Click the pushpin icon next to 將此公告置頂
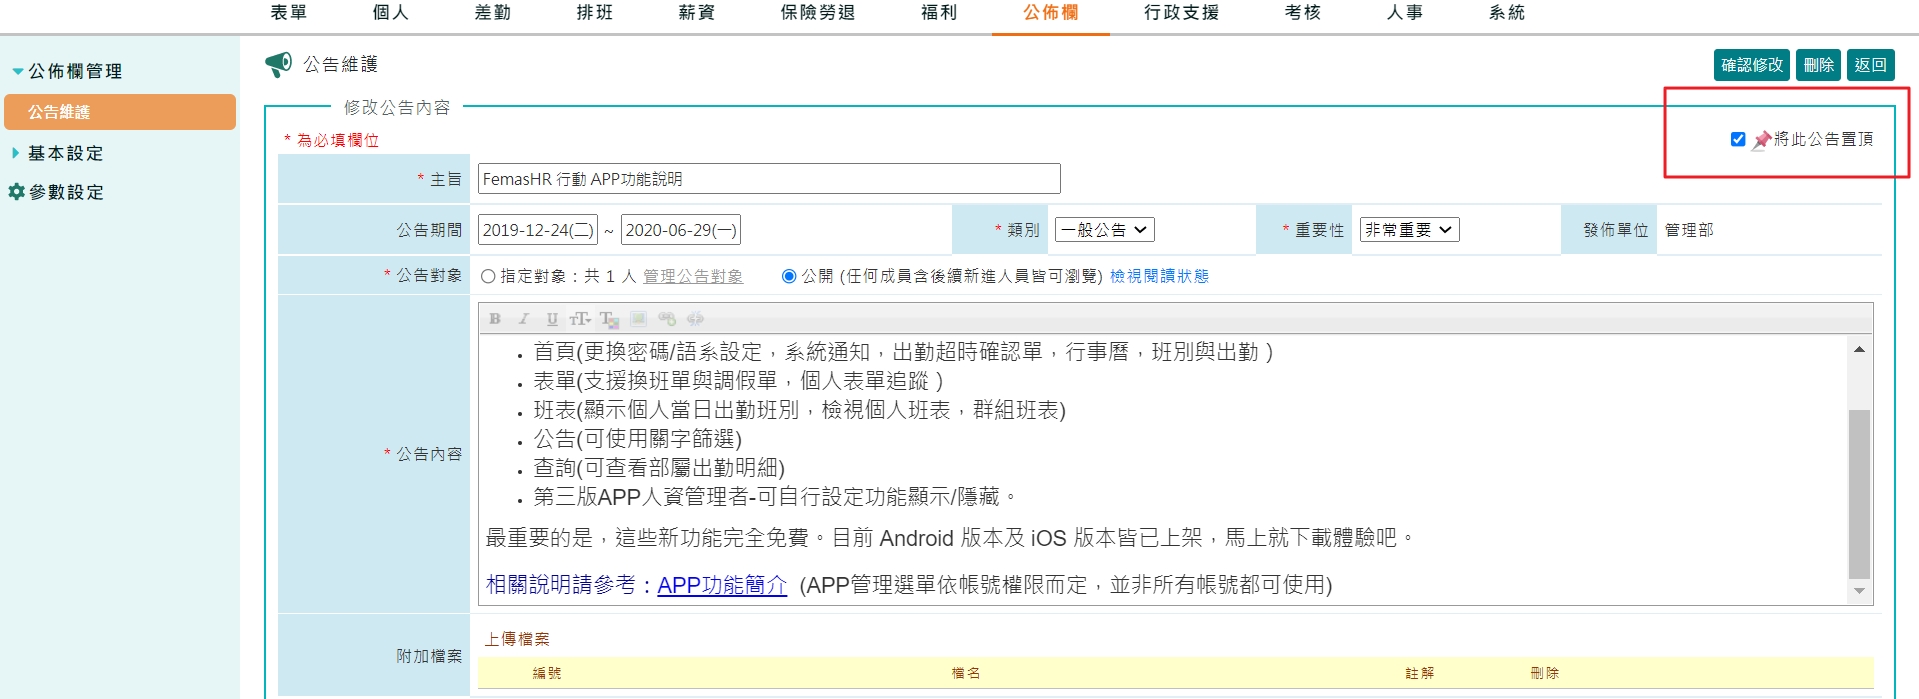Image resolution: width=1919 pixels, height=699 pixels. tap(1762, 140)
